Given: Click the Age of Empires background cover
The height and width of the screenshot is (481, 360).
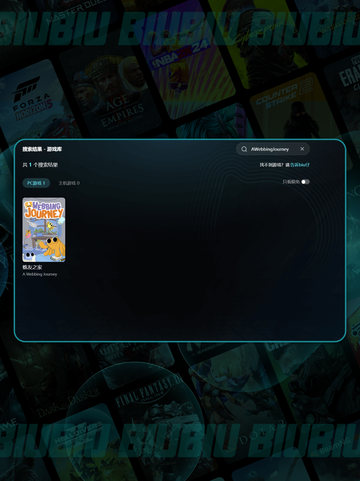Looking at the screenshot, I should 113,97.
